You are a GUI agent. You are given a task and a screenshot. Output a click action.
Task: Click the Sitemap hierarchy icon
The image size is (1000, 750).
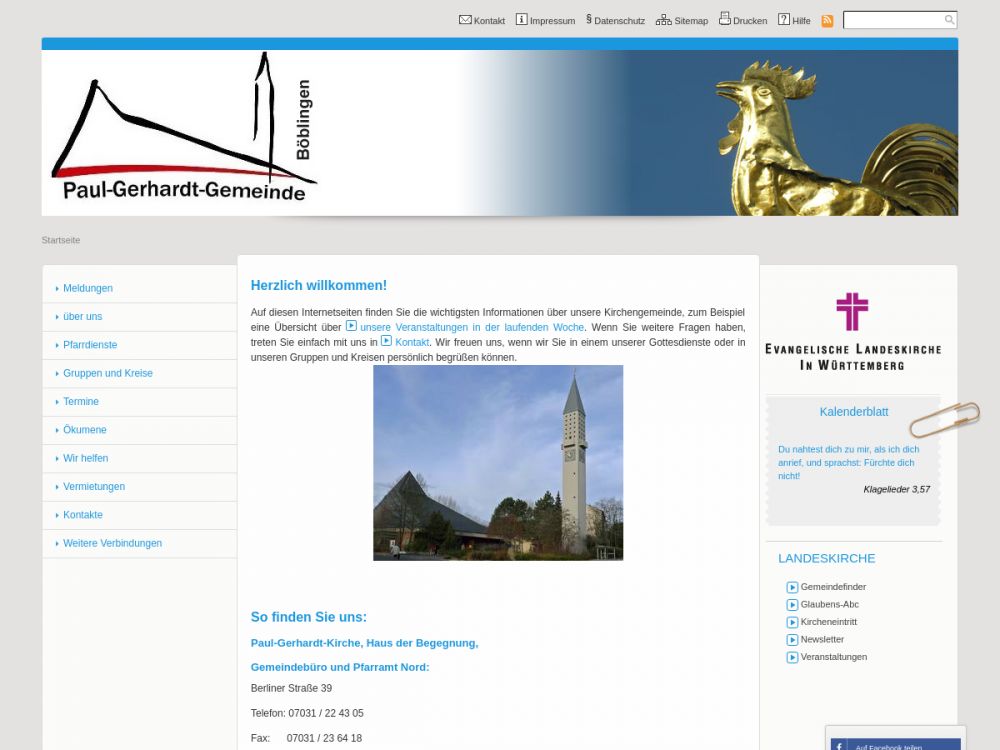(663, 19)
